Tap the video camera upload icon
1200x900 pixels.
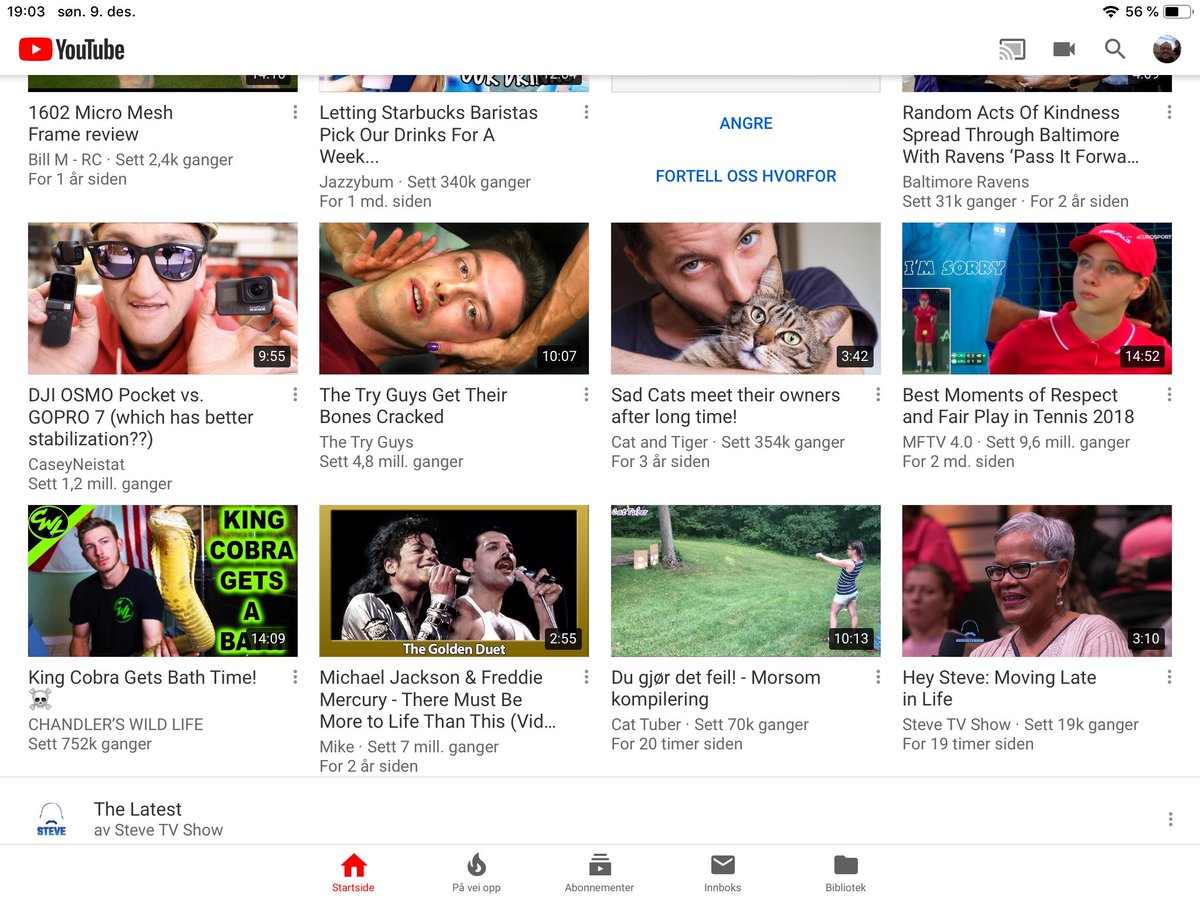click(x=1064, y=49)
